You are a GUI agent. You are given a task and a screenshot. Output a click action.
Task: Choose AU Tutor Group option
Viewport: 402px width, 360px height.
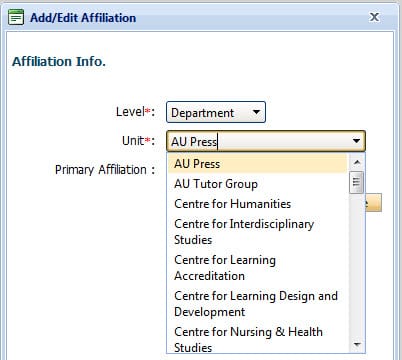[x=257, y=184]
